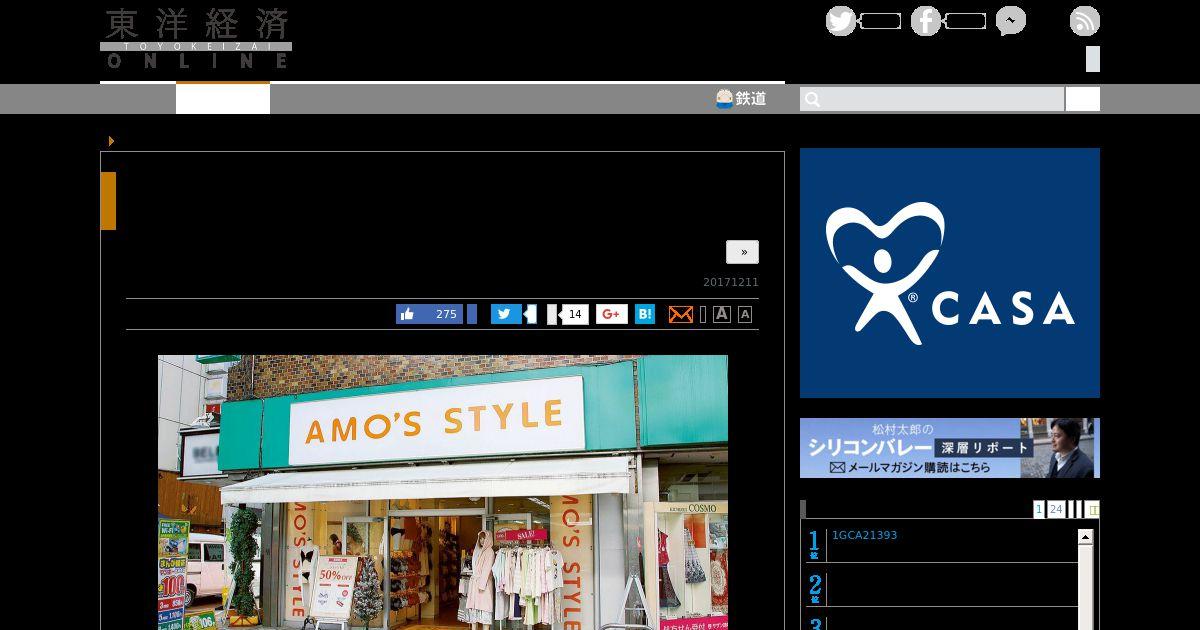Viewport: 1200px width, 630px height.
Task: Click the ranking list scroll-up arrow
Action: tap(1085, 537)
